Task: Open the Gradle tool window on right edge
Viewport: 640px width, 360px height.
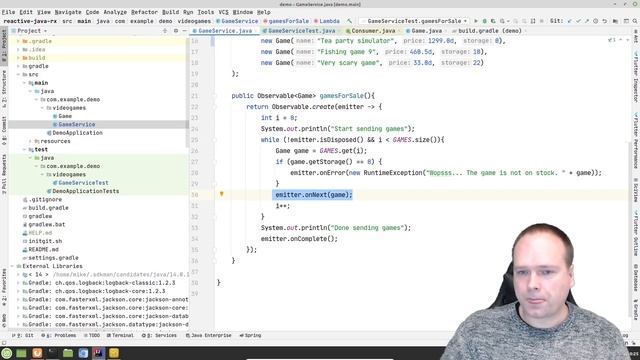Action: 636,309
